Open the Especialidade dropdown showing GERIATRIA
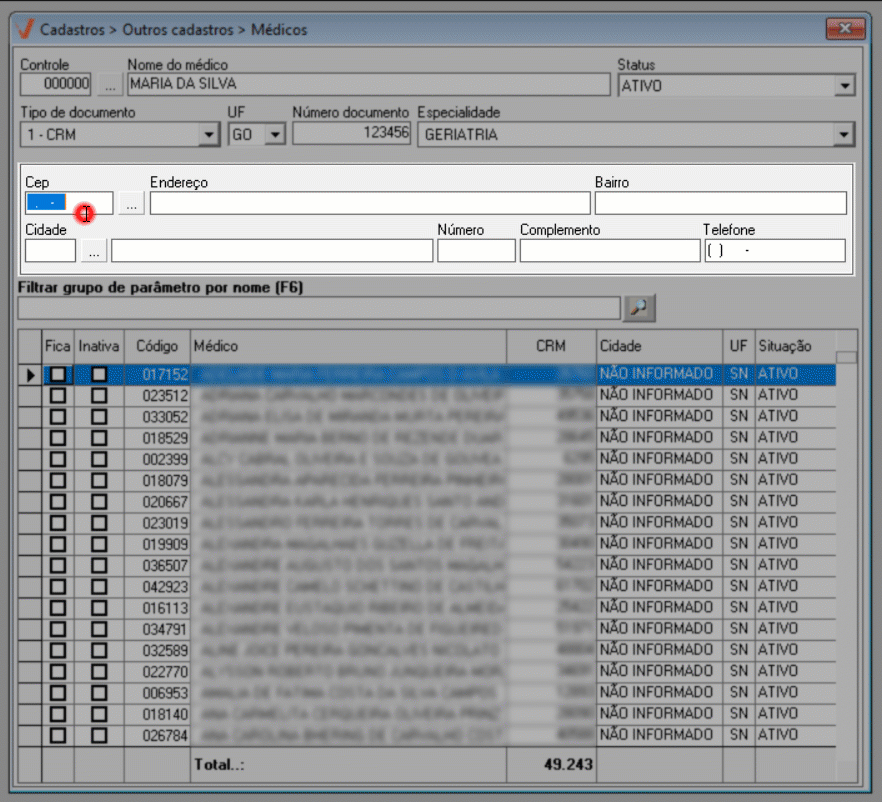This screenshot has width=882, height=802. tap(846, 134)
